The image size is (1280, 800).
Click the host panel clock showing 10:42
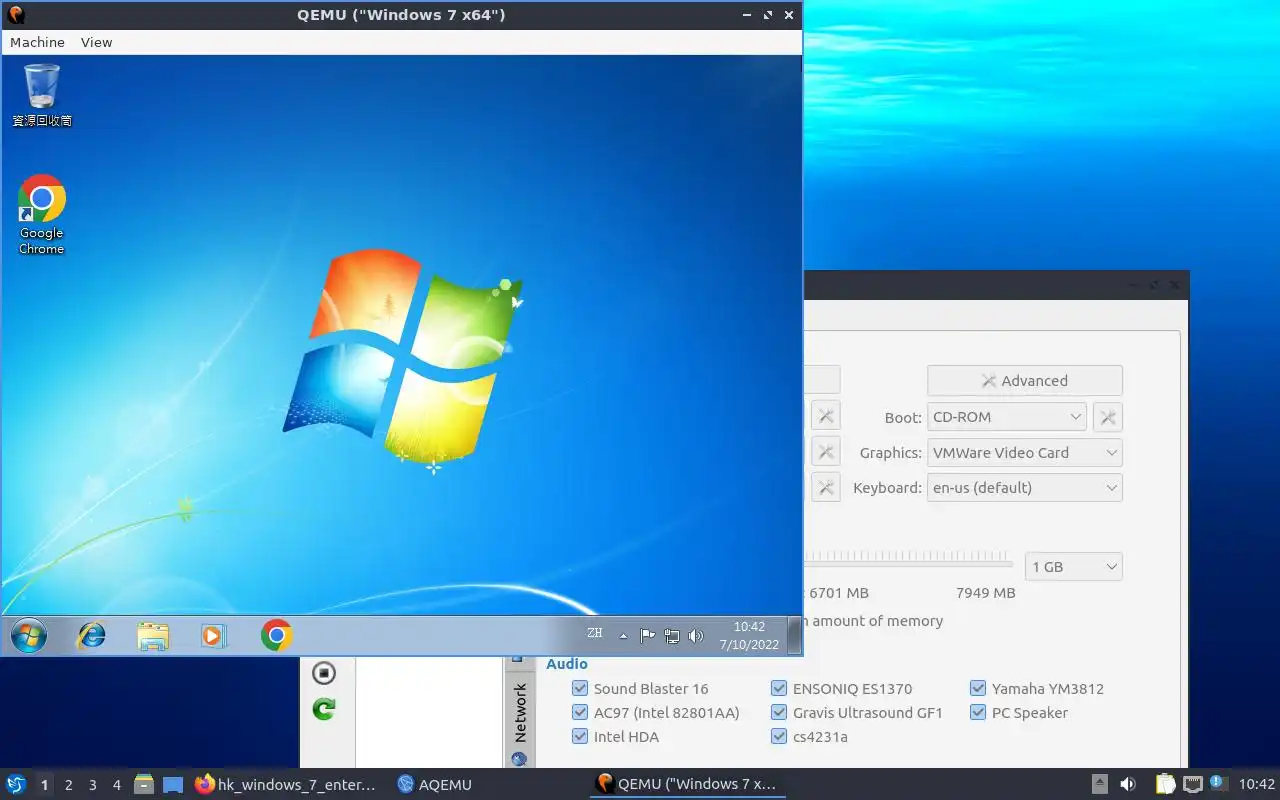1257,785
